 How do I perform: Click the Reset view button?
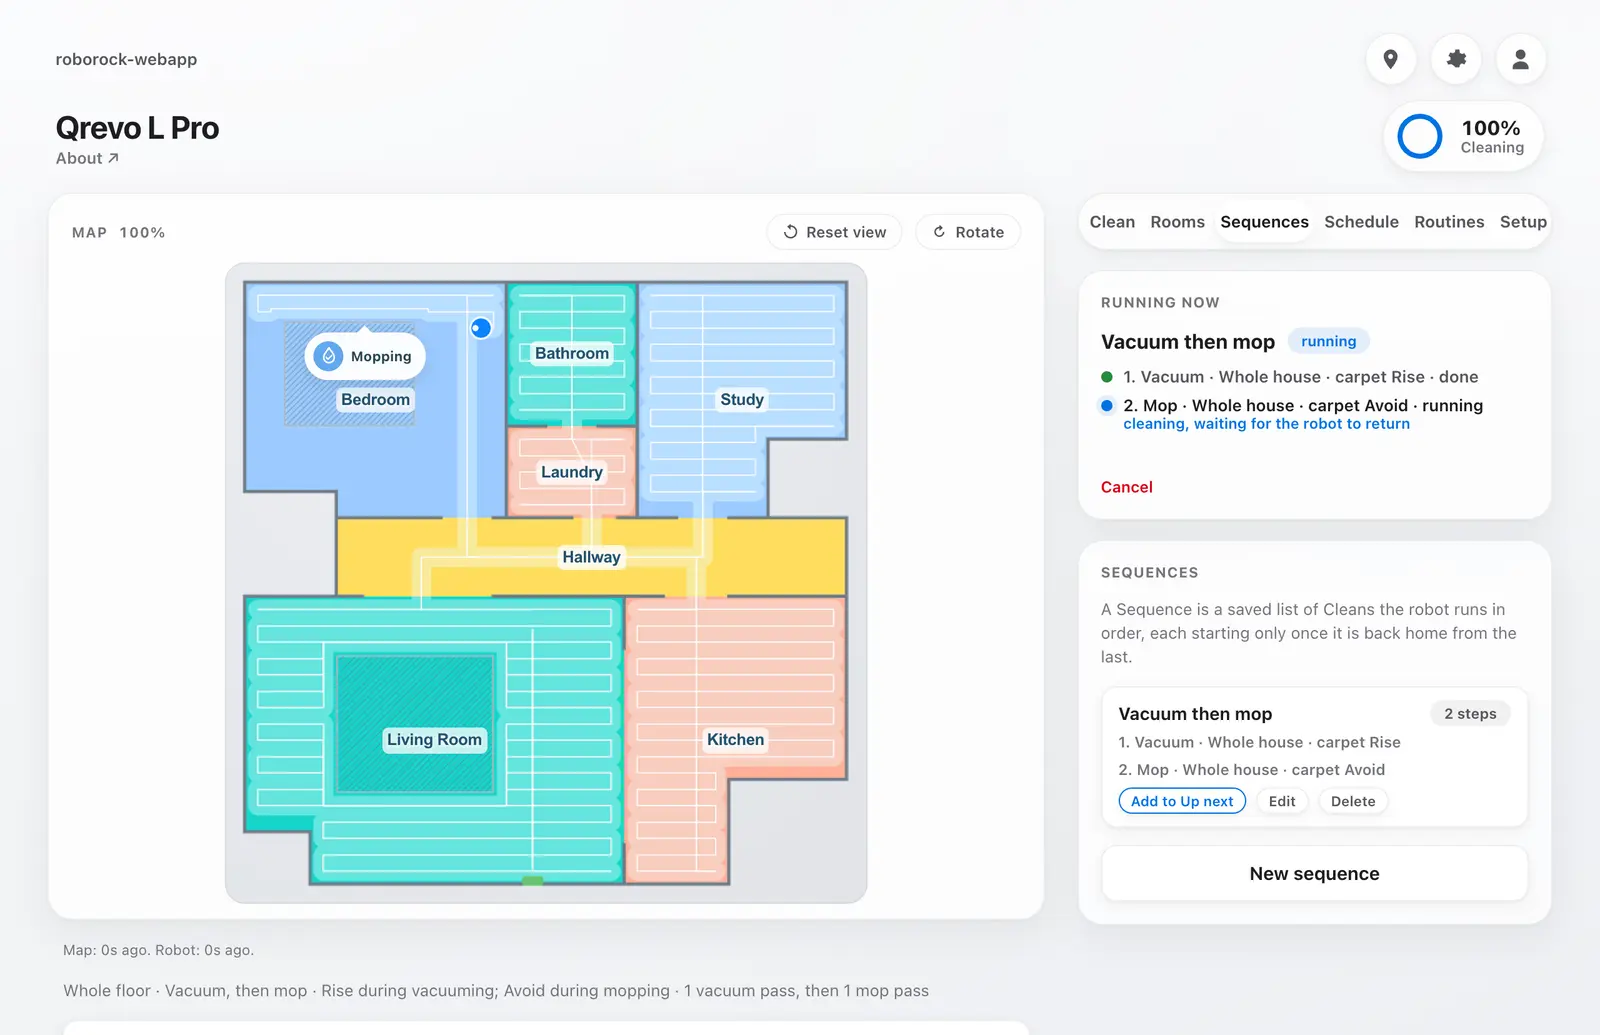pos(834,232)
